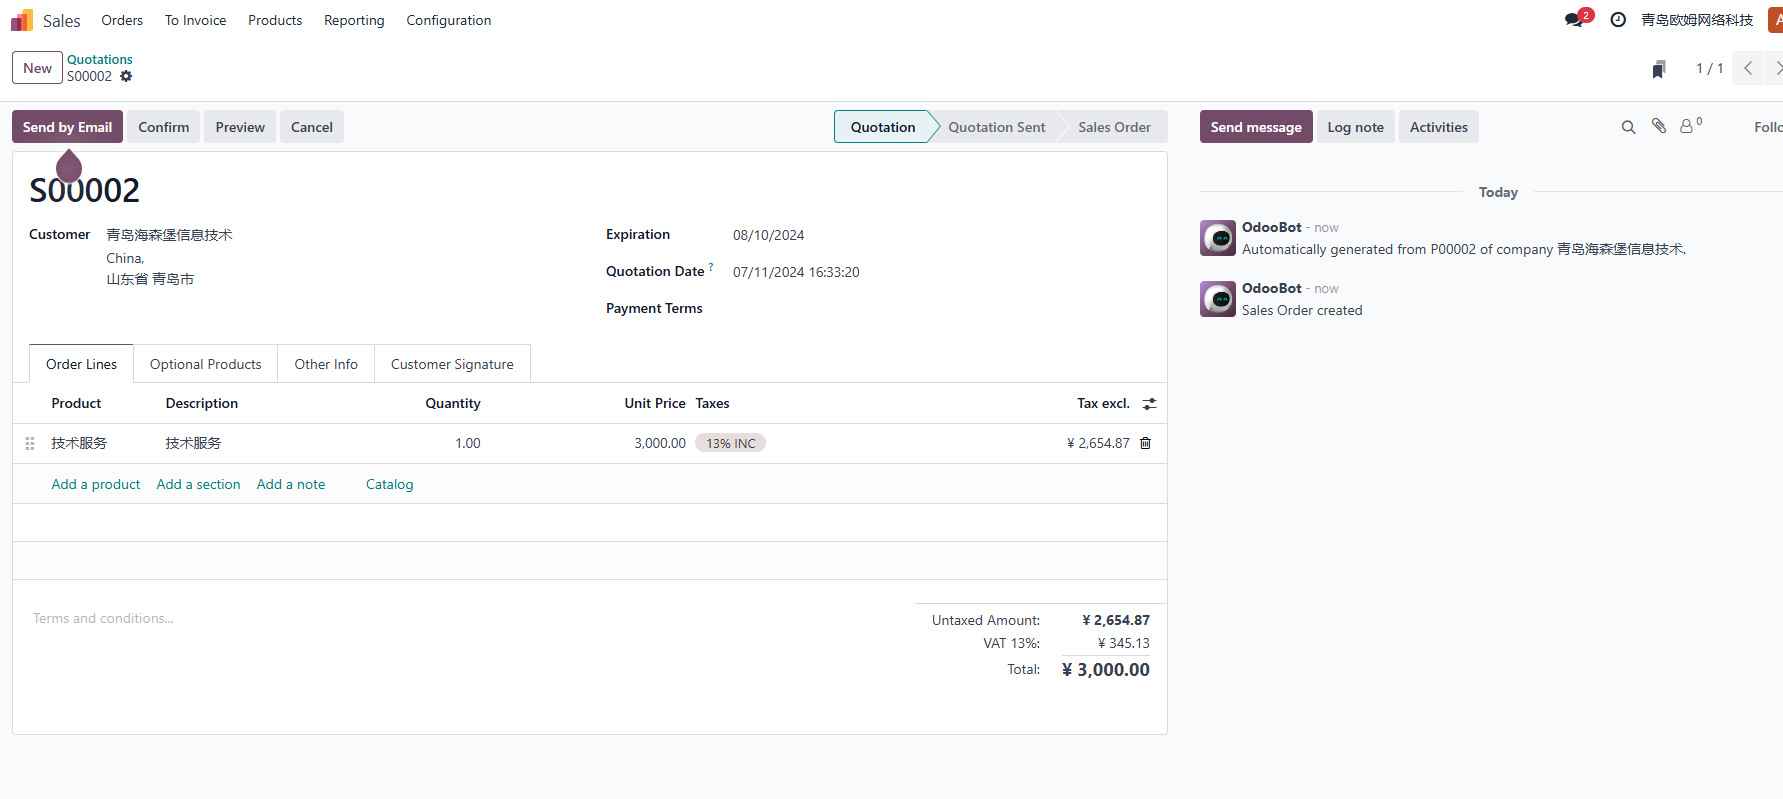Click the pager 1 / 1 counter
The image size is (1783, 799).
pyautogui.click(x=1709, y=68)
